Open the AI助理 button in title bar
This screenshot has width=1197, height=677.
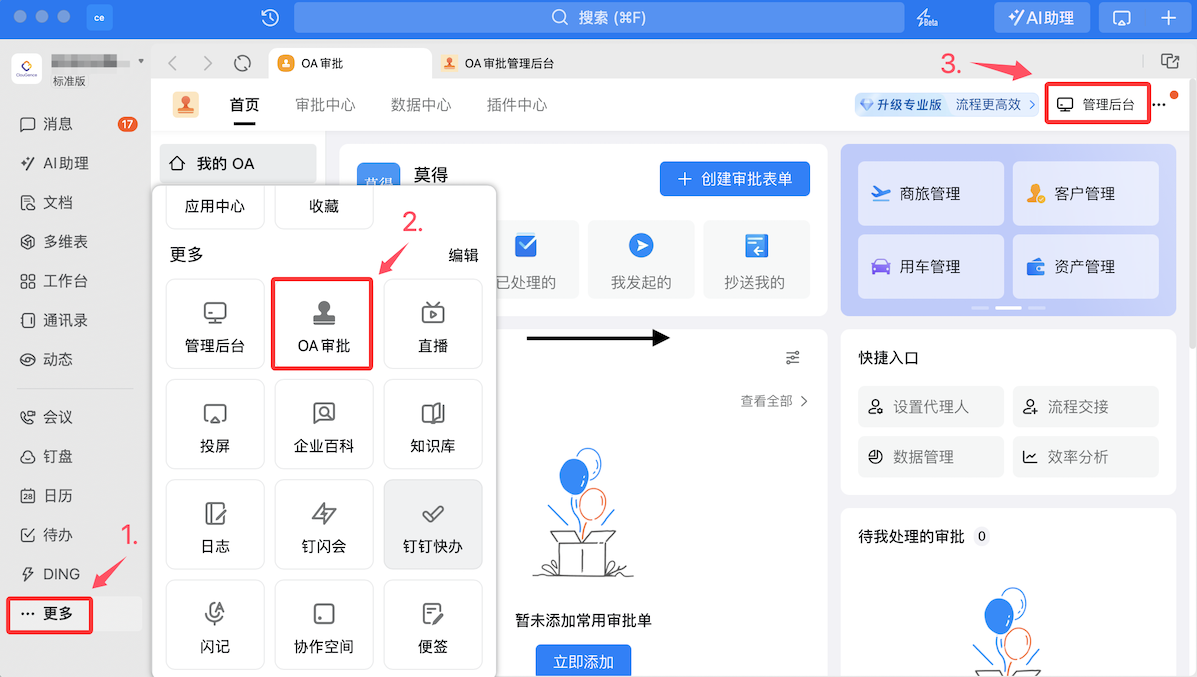[1040, 18]
